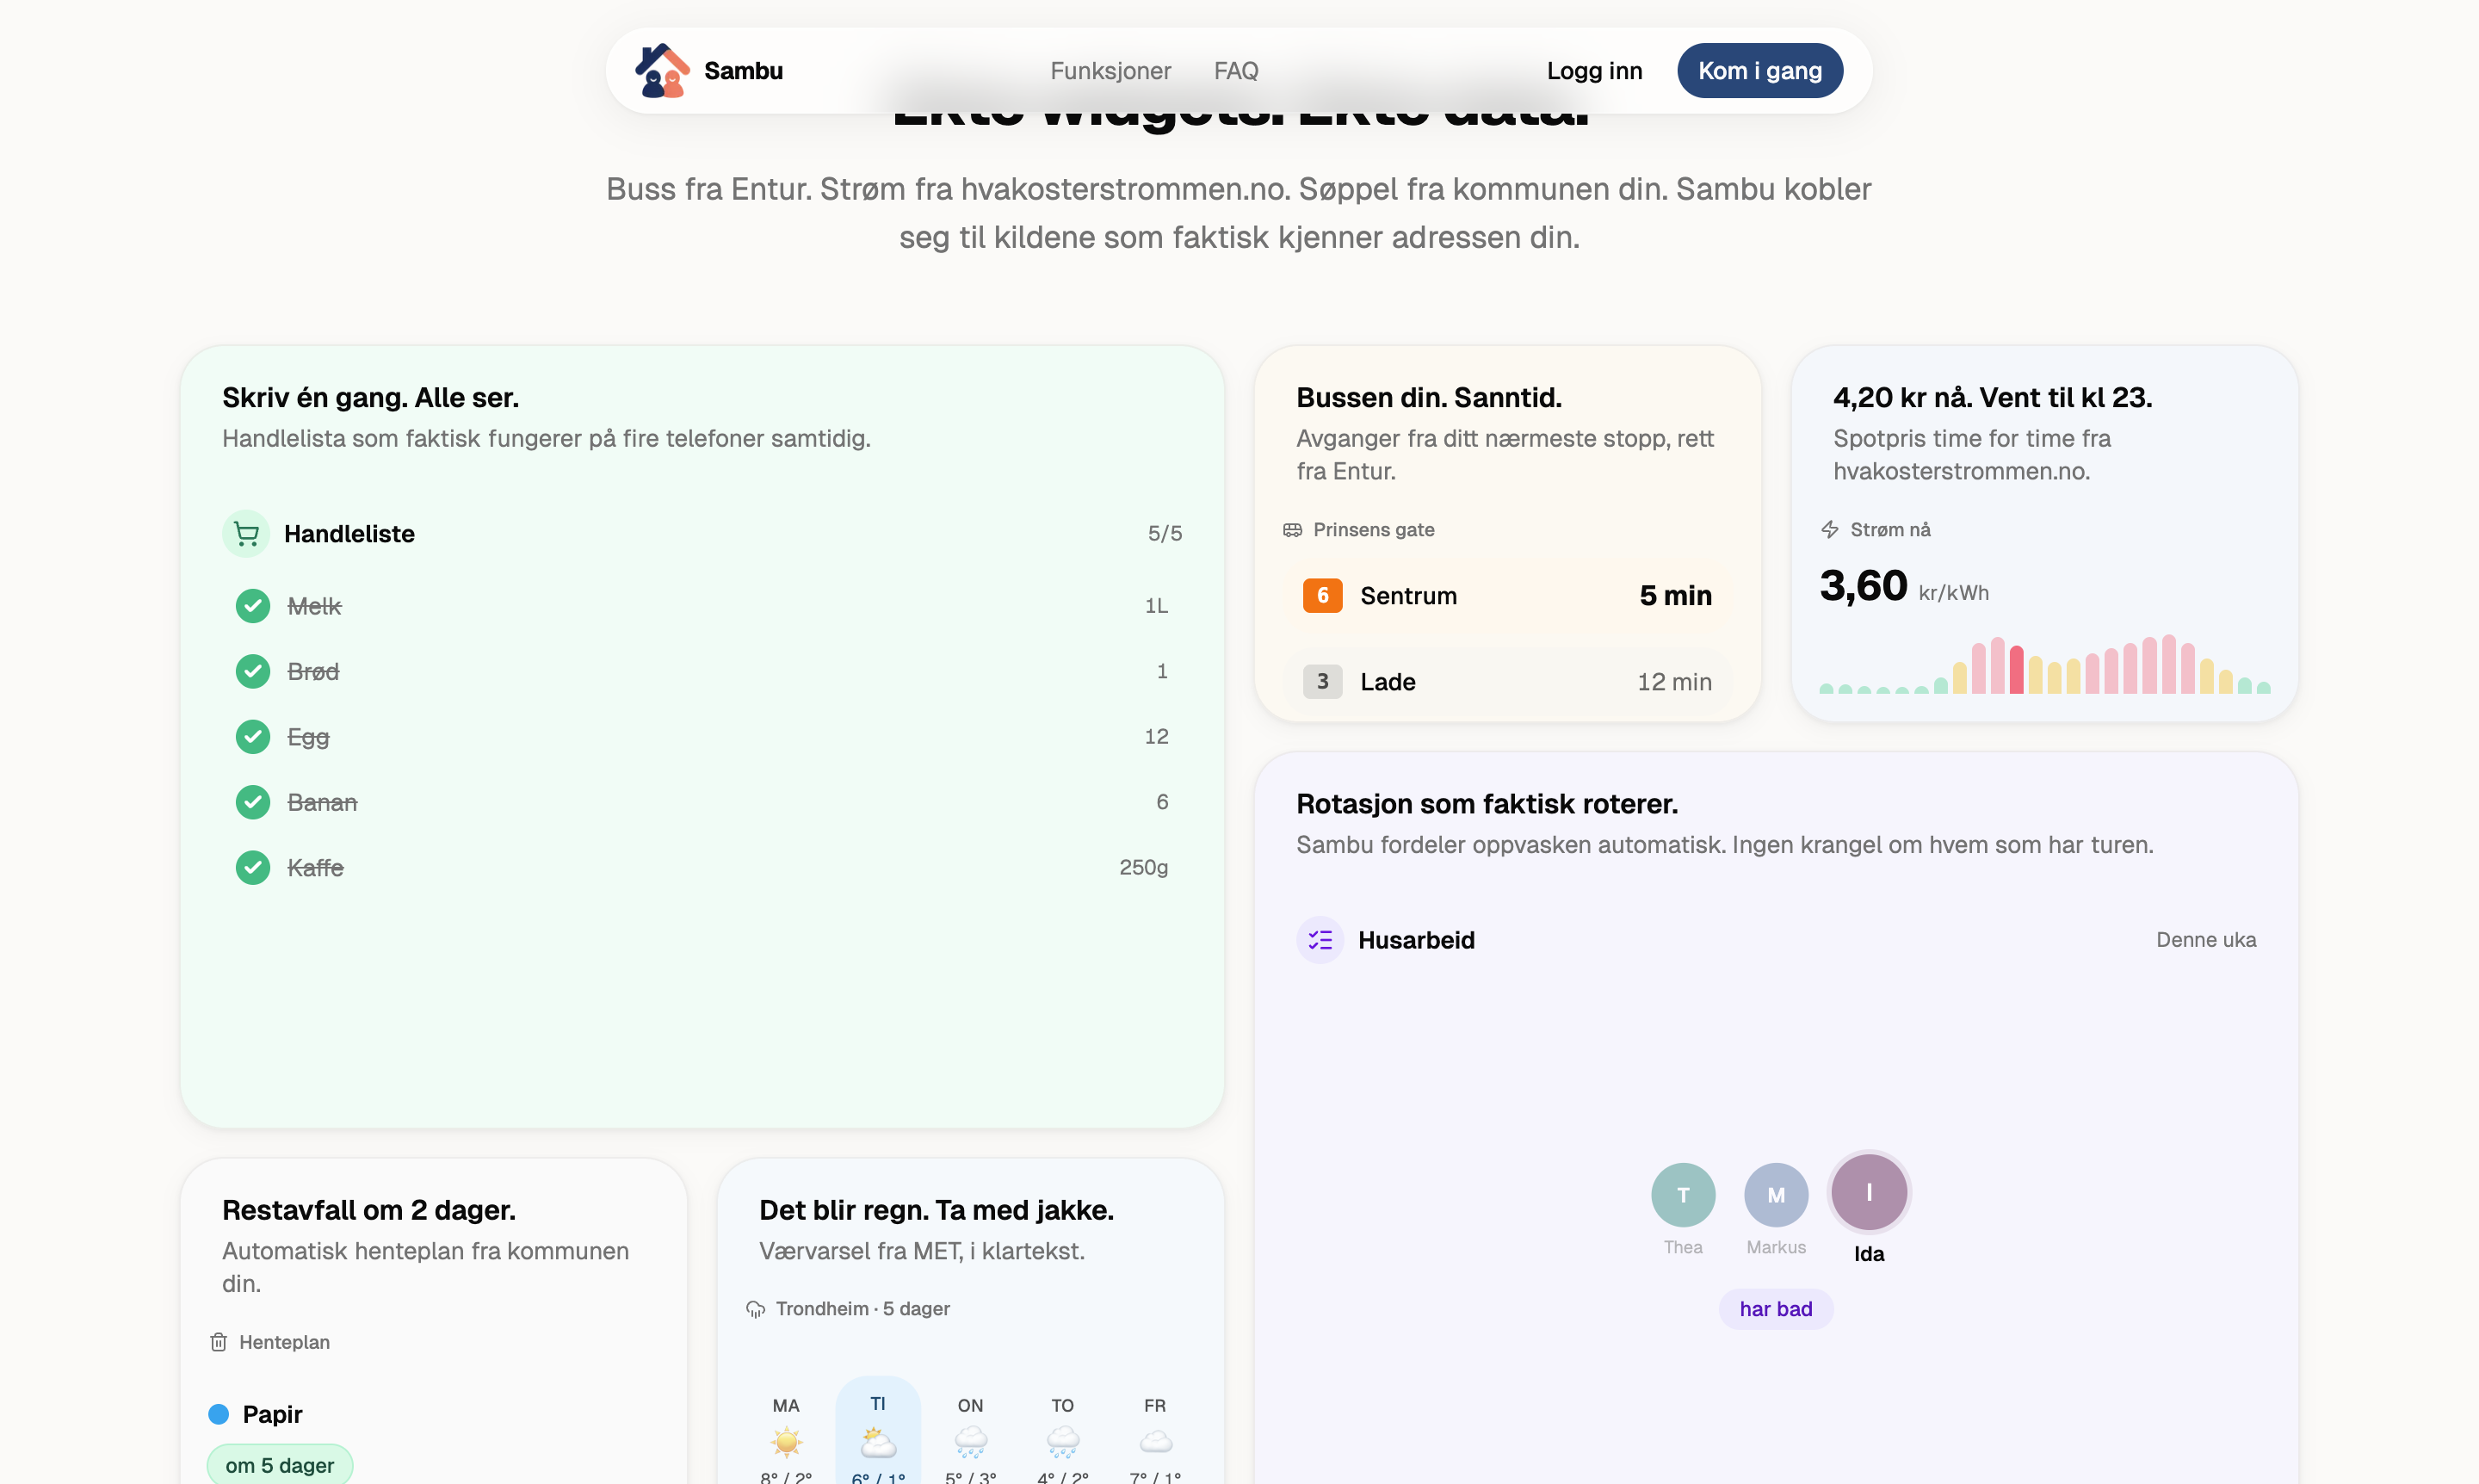Select the FR weather day
Viewport: 2479px width, 1484px height.
pyautogui.click(x=1155, y=1434)
